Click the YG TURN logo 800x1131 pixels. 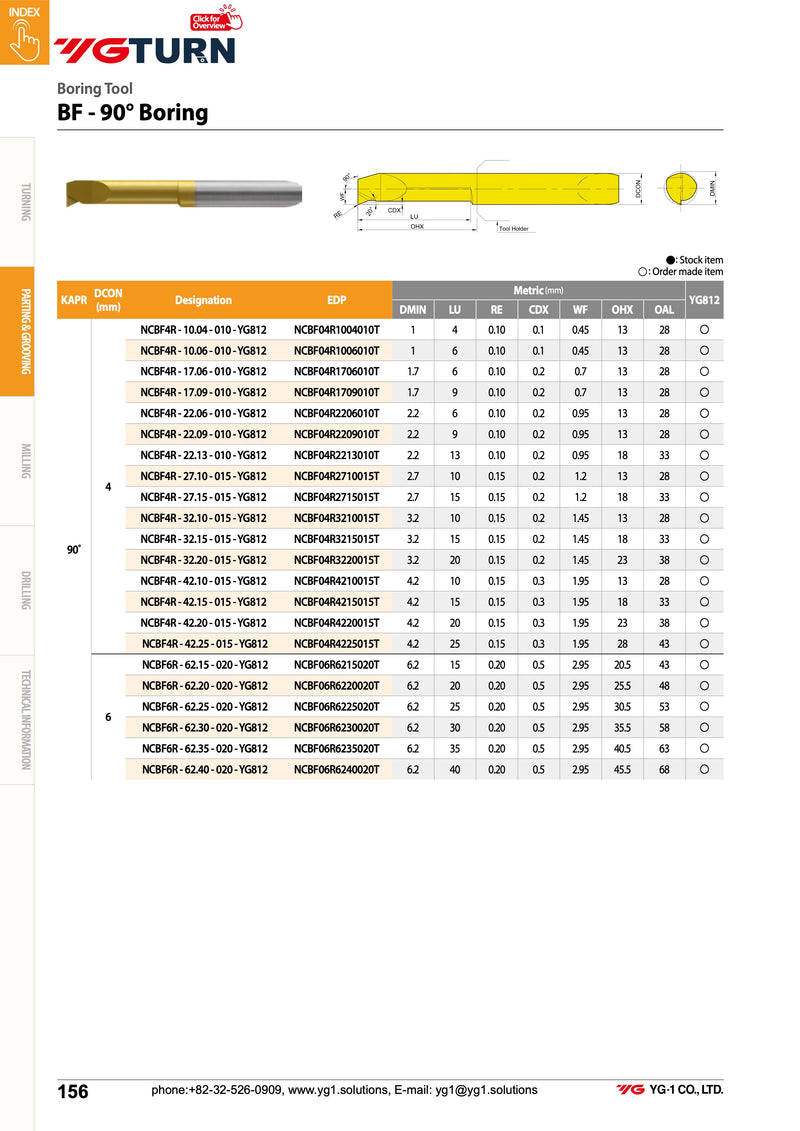(145, 50)
